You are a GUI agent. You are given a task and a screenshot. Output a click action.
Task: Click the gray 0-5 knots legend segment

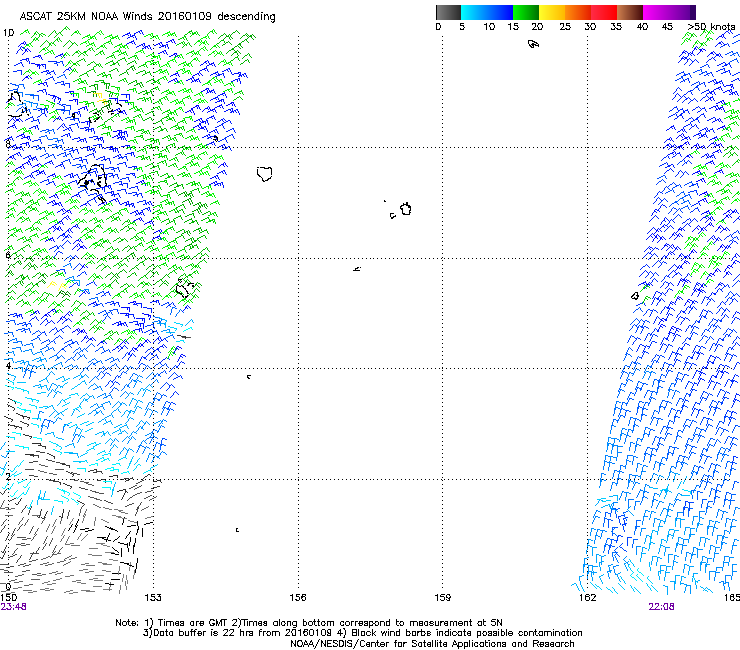pyautogui.click(x=448, y=12)
